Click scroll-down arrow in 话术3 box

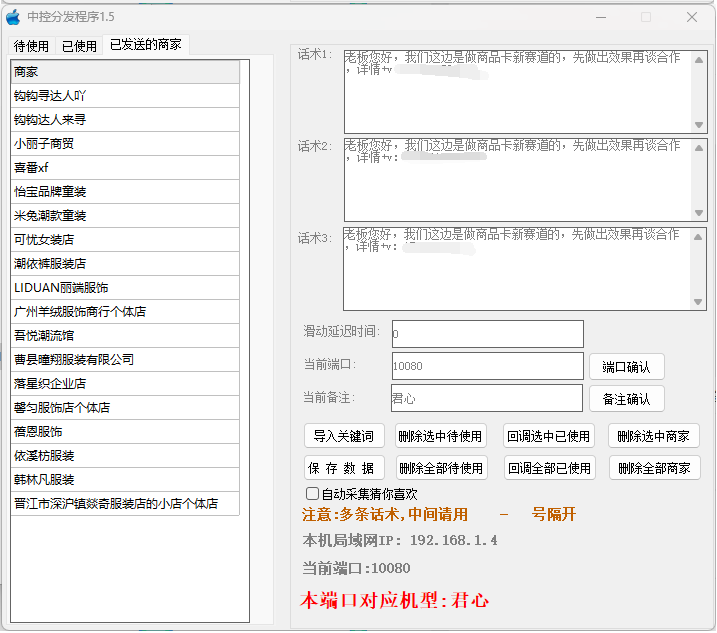(x=699, y=302)
